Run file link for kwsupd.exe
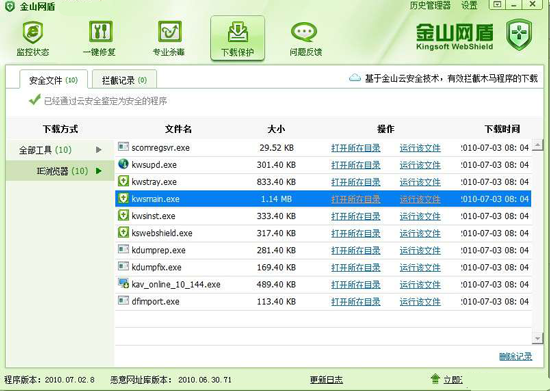Screen dimensions: 550x391 tap(420, 165)
